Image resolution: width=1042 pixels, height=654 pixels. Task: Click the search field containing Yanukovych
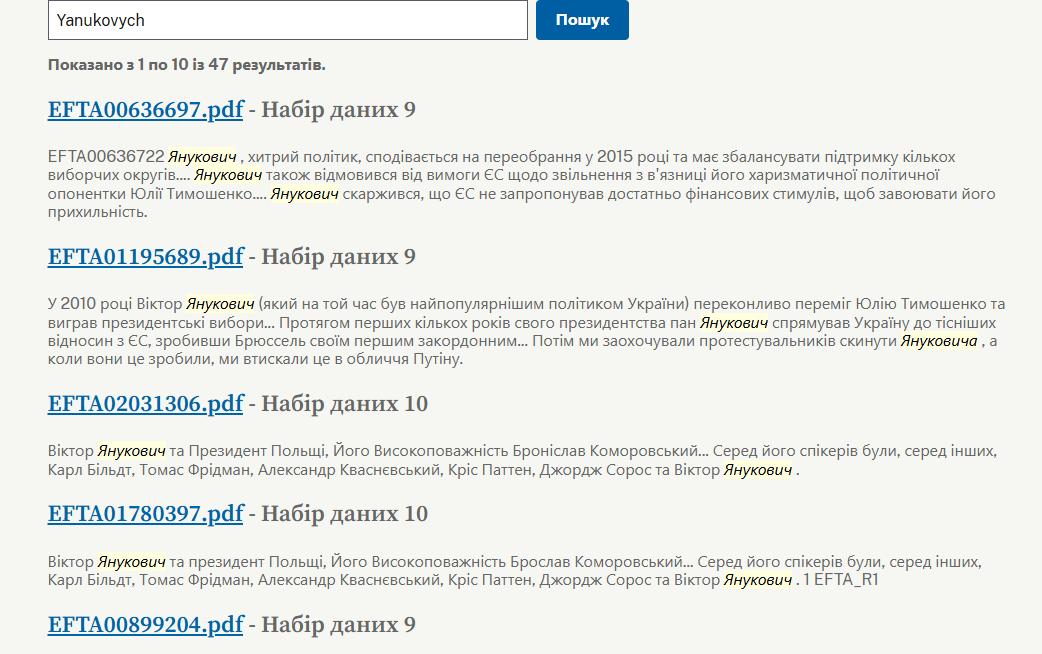pyautogui.click(x=287, y=20)
